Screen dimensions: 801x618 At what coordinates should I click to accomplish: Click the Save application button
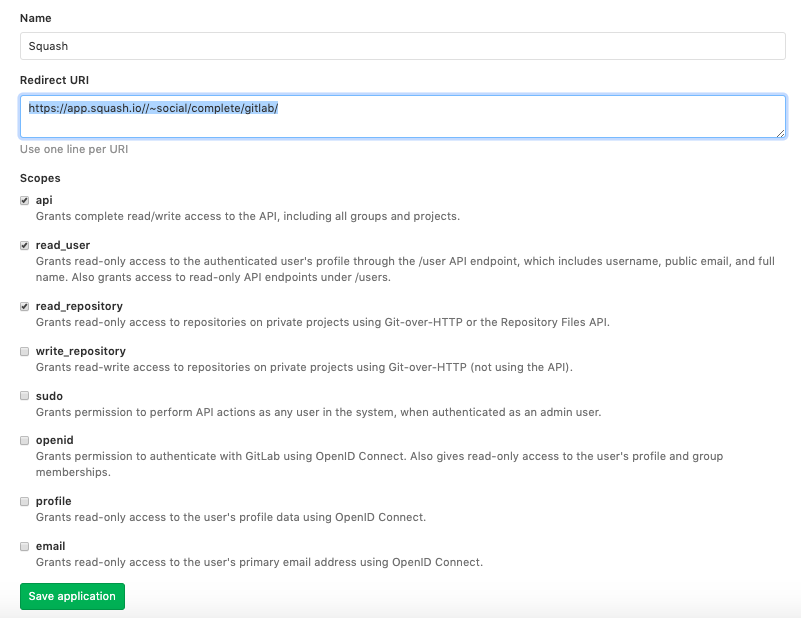click(x=72, y=596)
